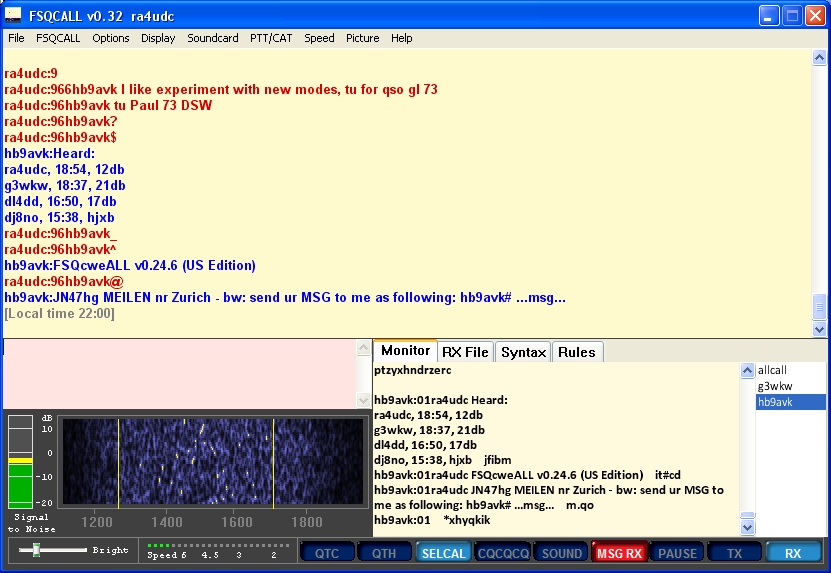
Task: Switch to the RX File tab
Action: (x=465, y=352)
